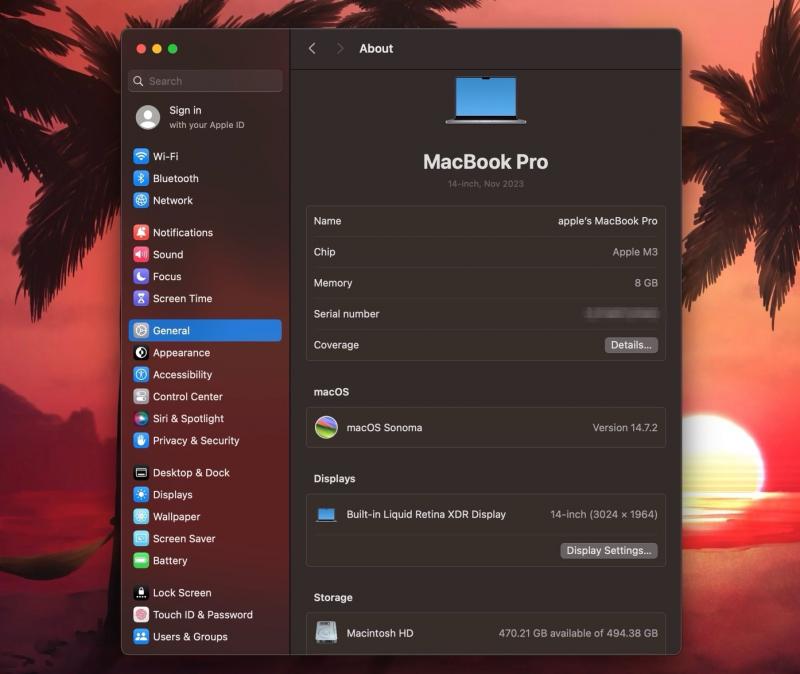Click the Built-in Liquid Retina XDR Display text
This screenshot has width=800, height=674.
coord(426,514)
